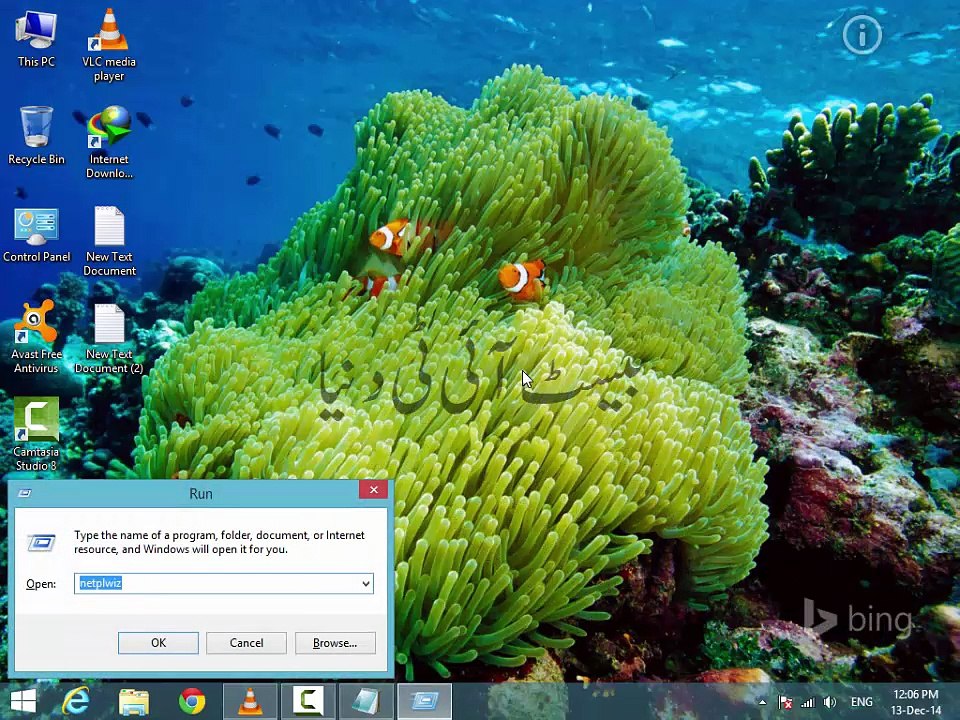Open network signal tray icon
This screenshot has width=960, height=720.
pos(808,702)
